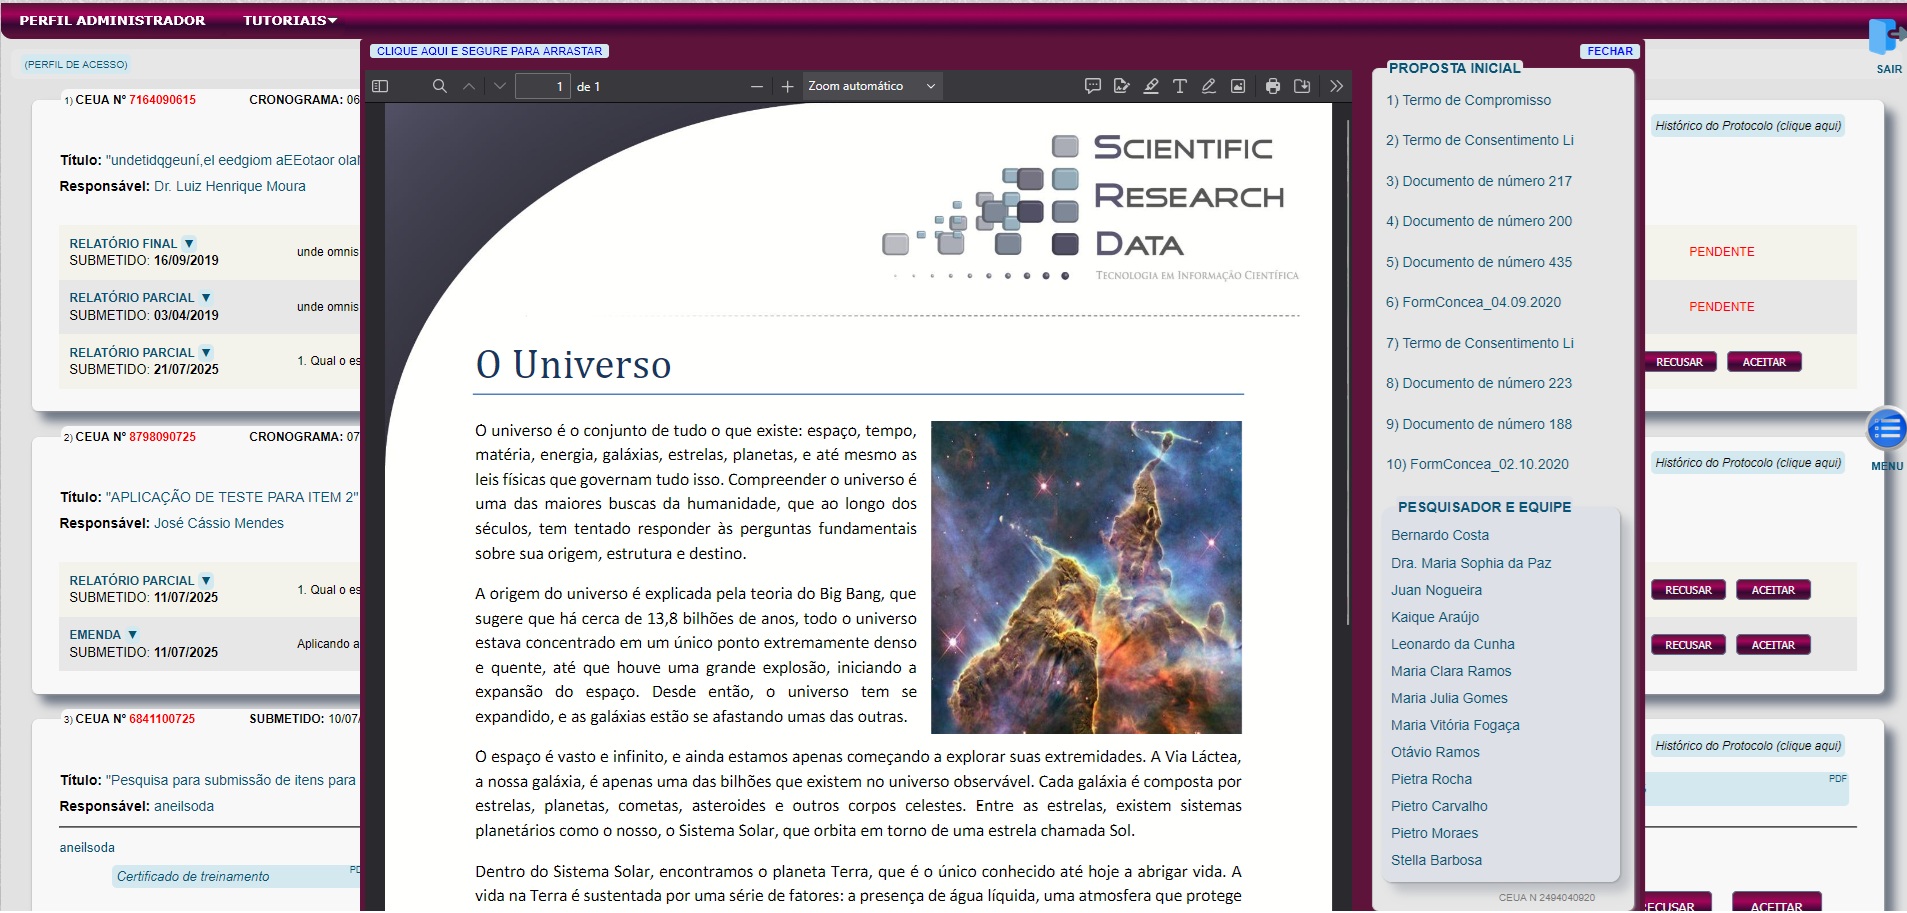Image resolution: width=1907 pixels, height=913 pixels.
Task: Click the FECHAR button
Action: point(1609,51)
